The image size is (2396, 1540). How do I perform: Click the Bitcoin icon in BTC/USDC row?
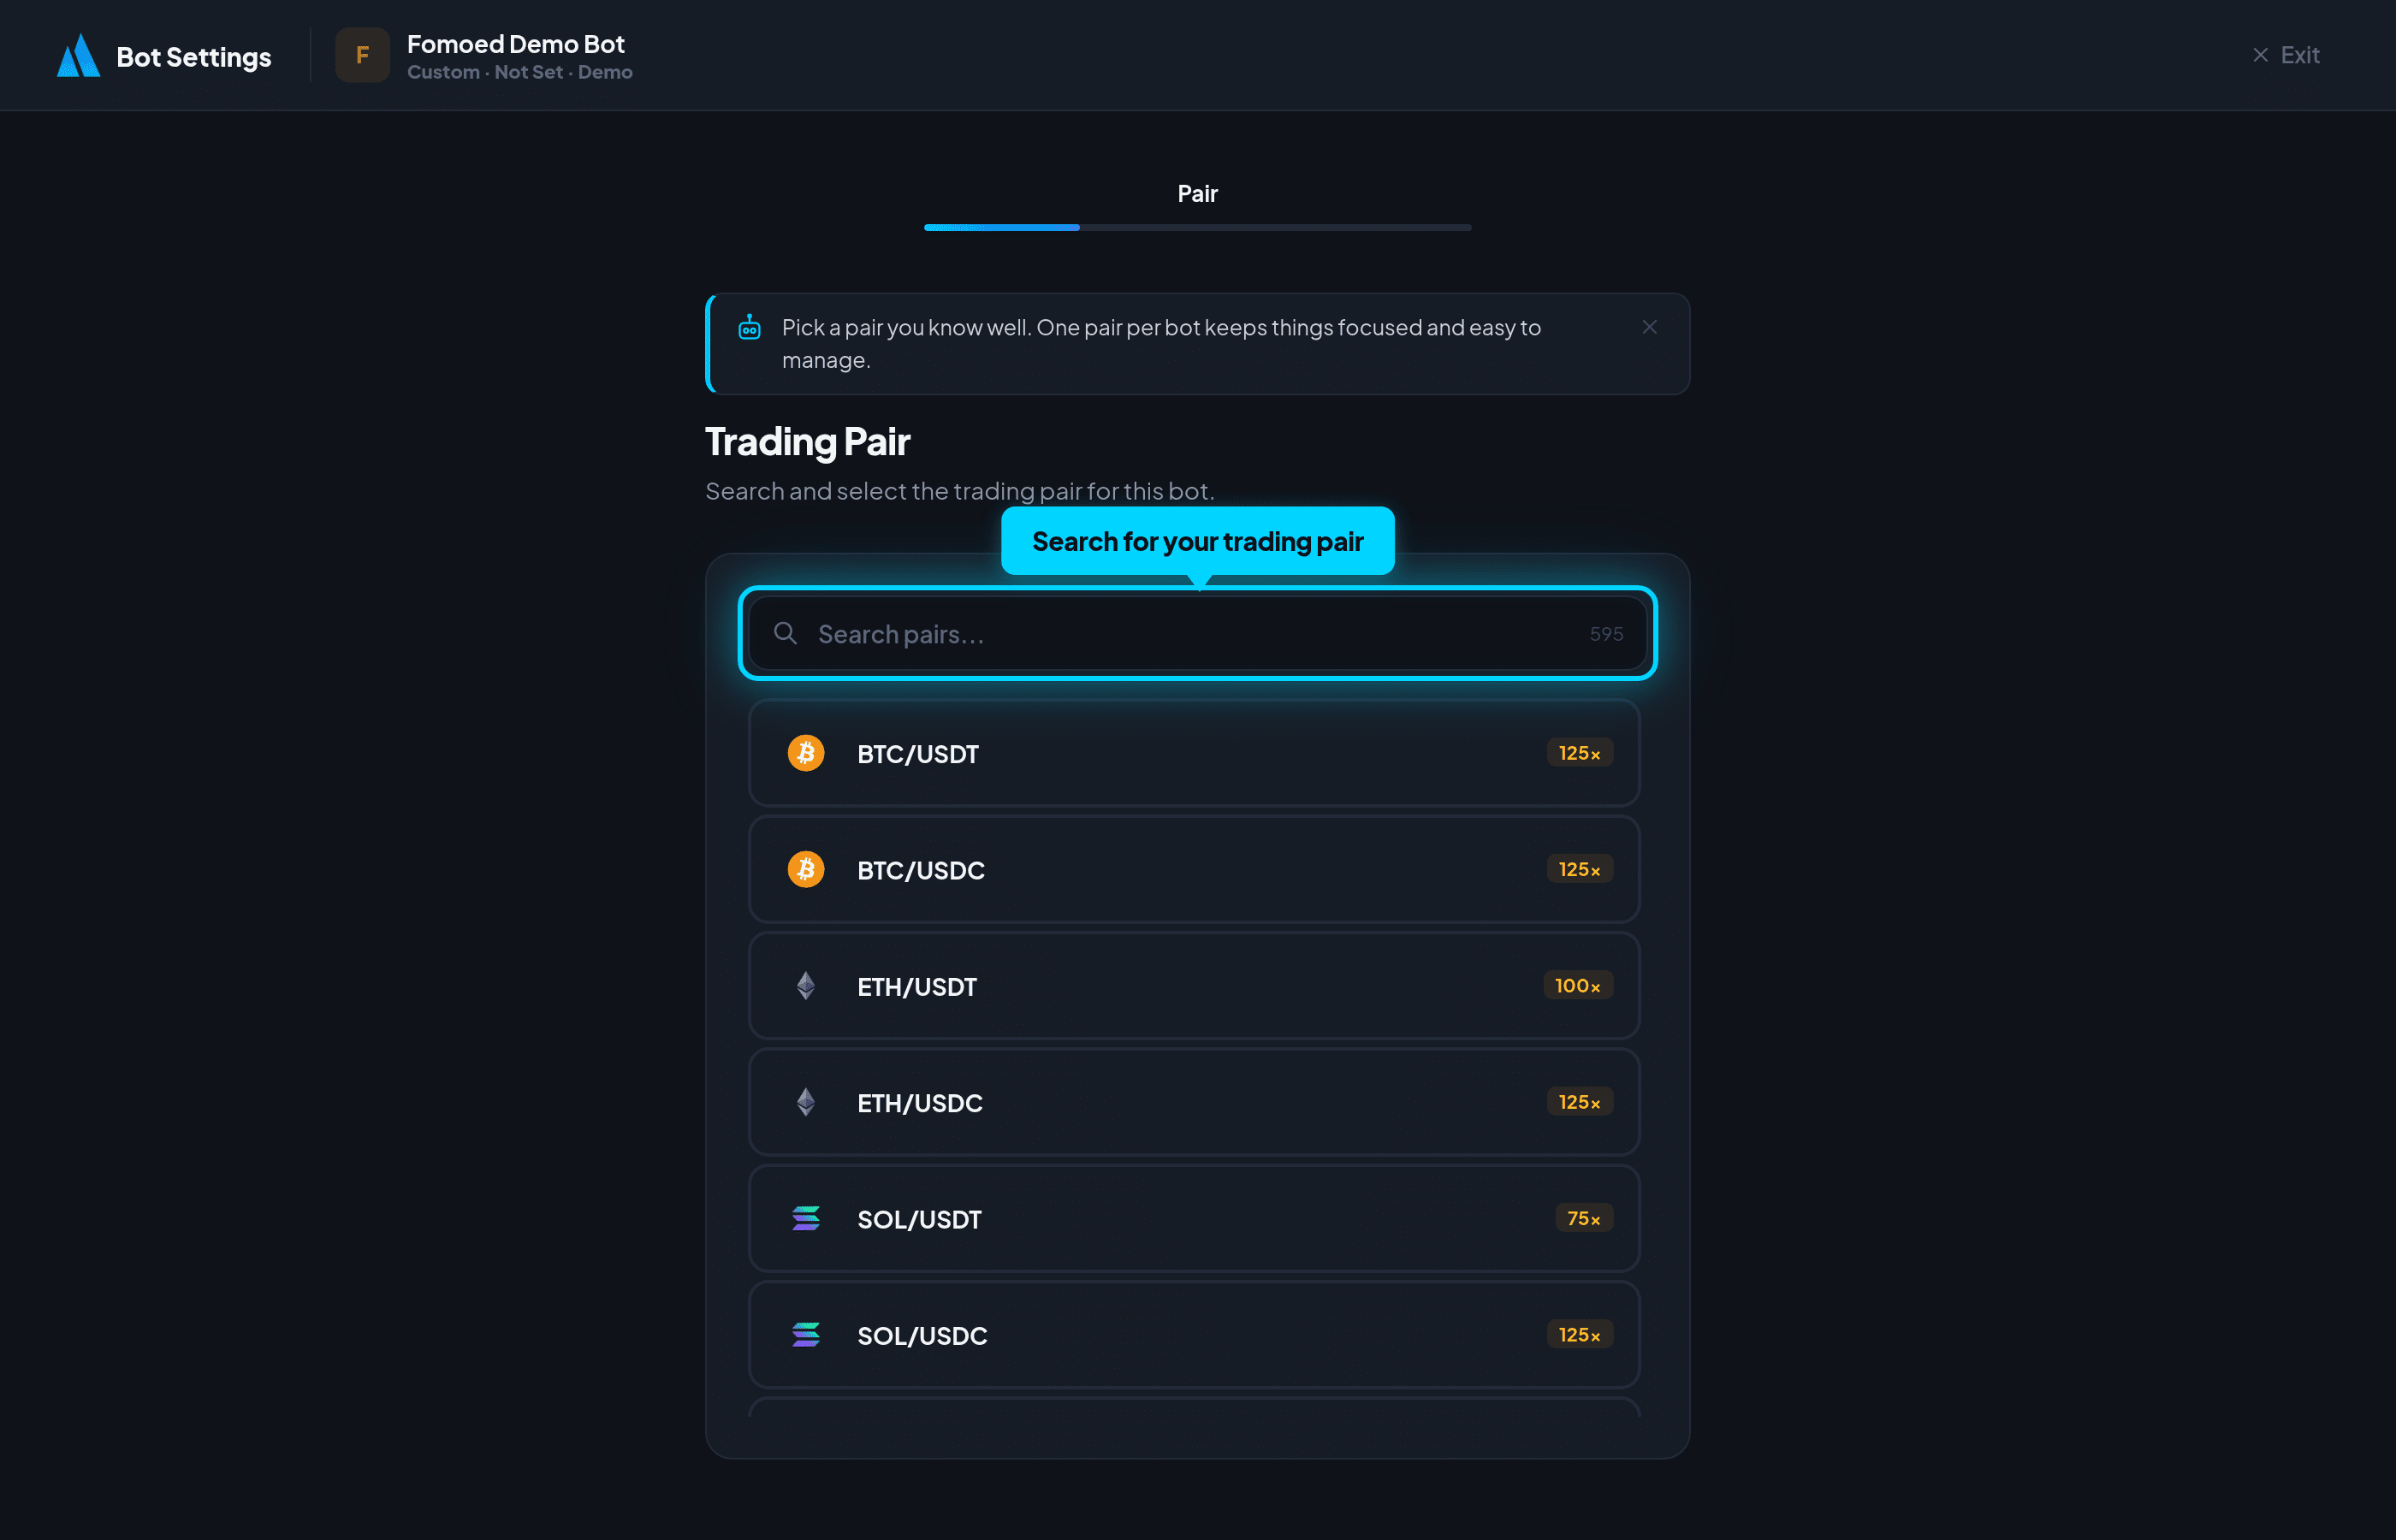coord(806,869)
